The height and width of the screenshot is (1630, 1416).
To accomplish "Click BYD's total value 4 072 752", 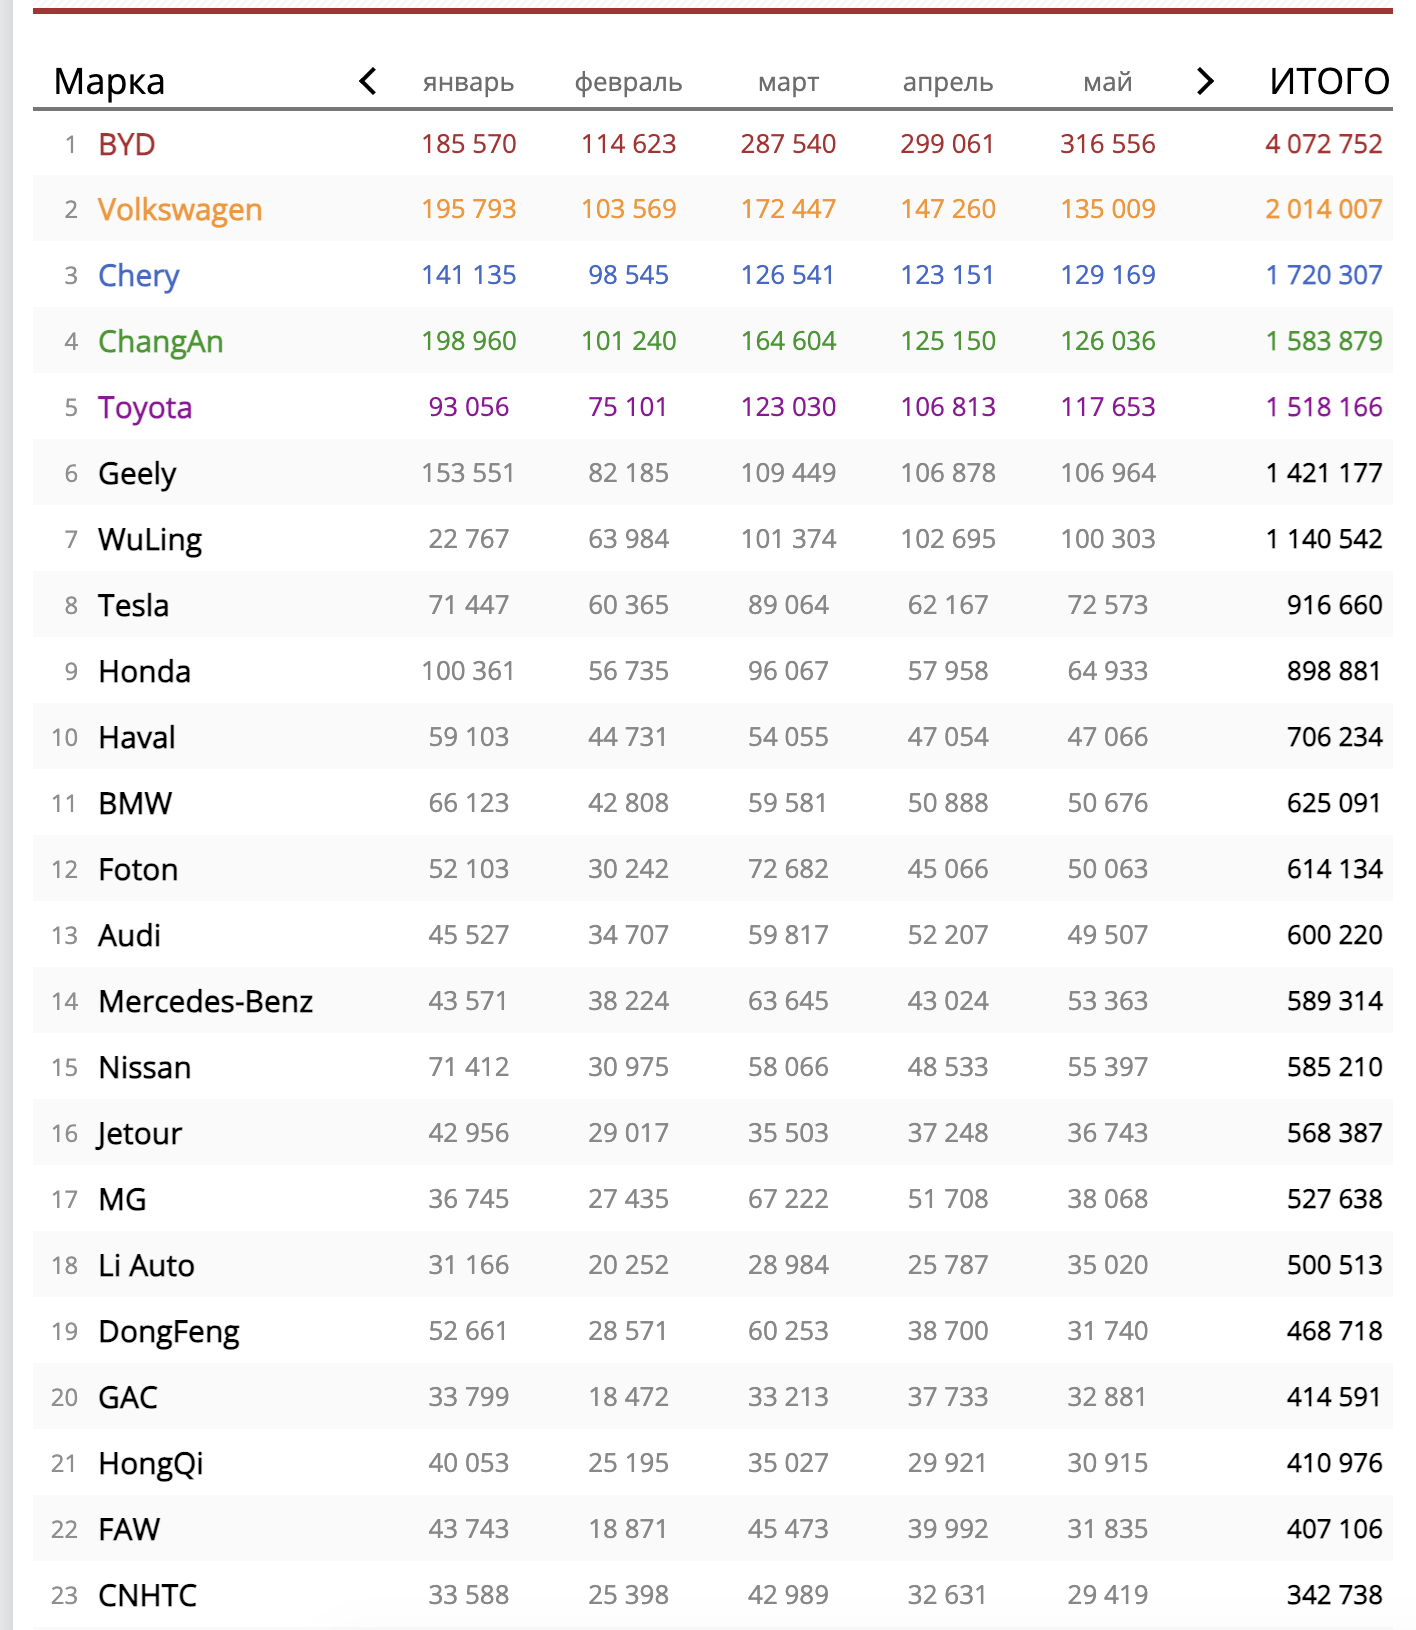I will (1323, 144).
